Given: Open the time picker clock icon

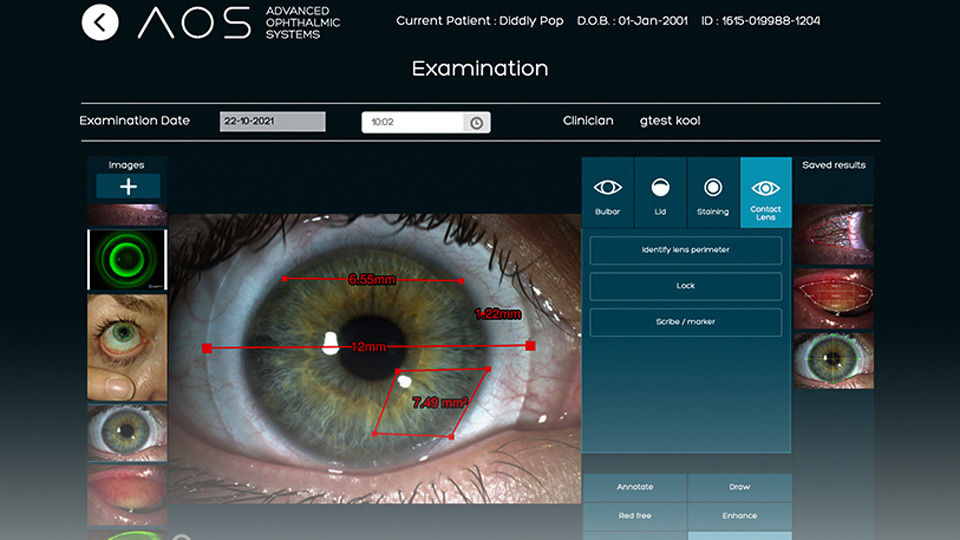Looking at the screenshot, I should [476, 122].
